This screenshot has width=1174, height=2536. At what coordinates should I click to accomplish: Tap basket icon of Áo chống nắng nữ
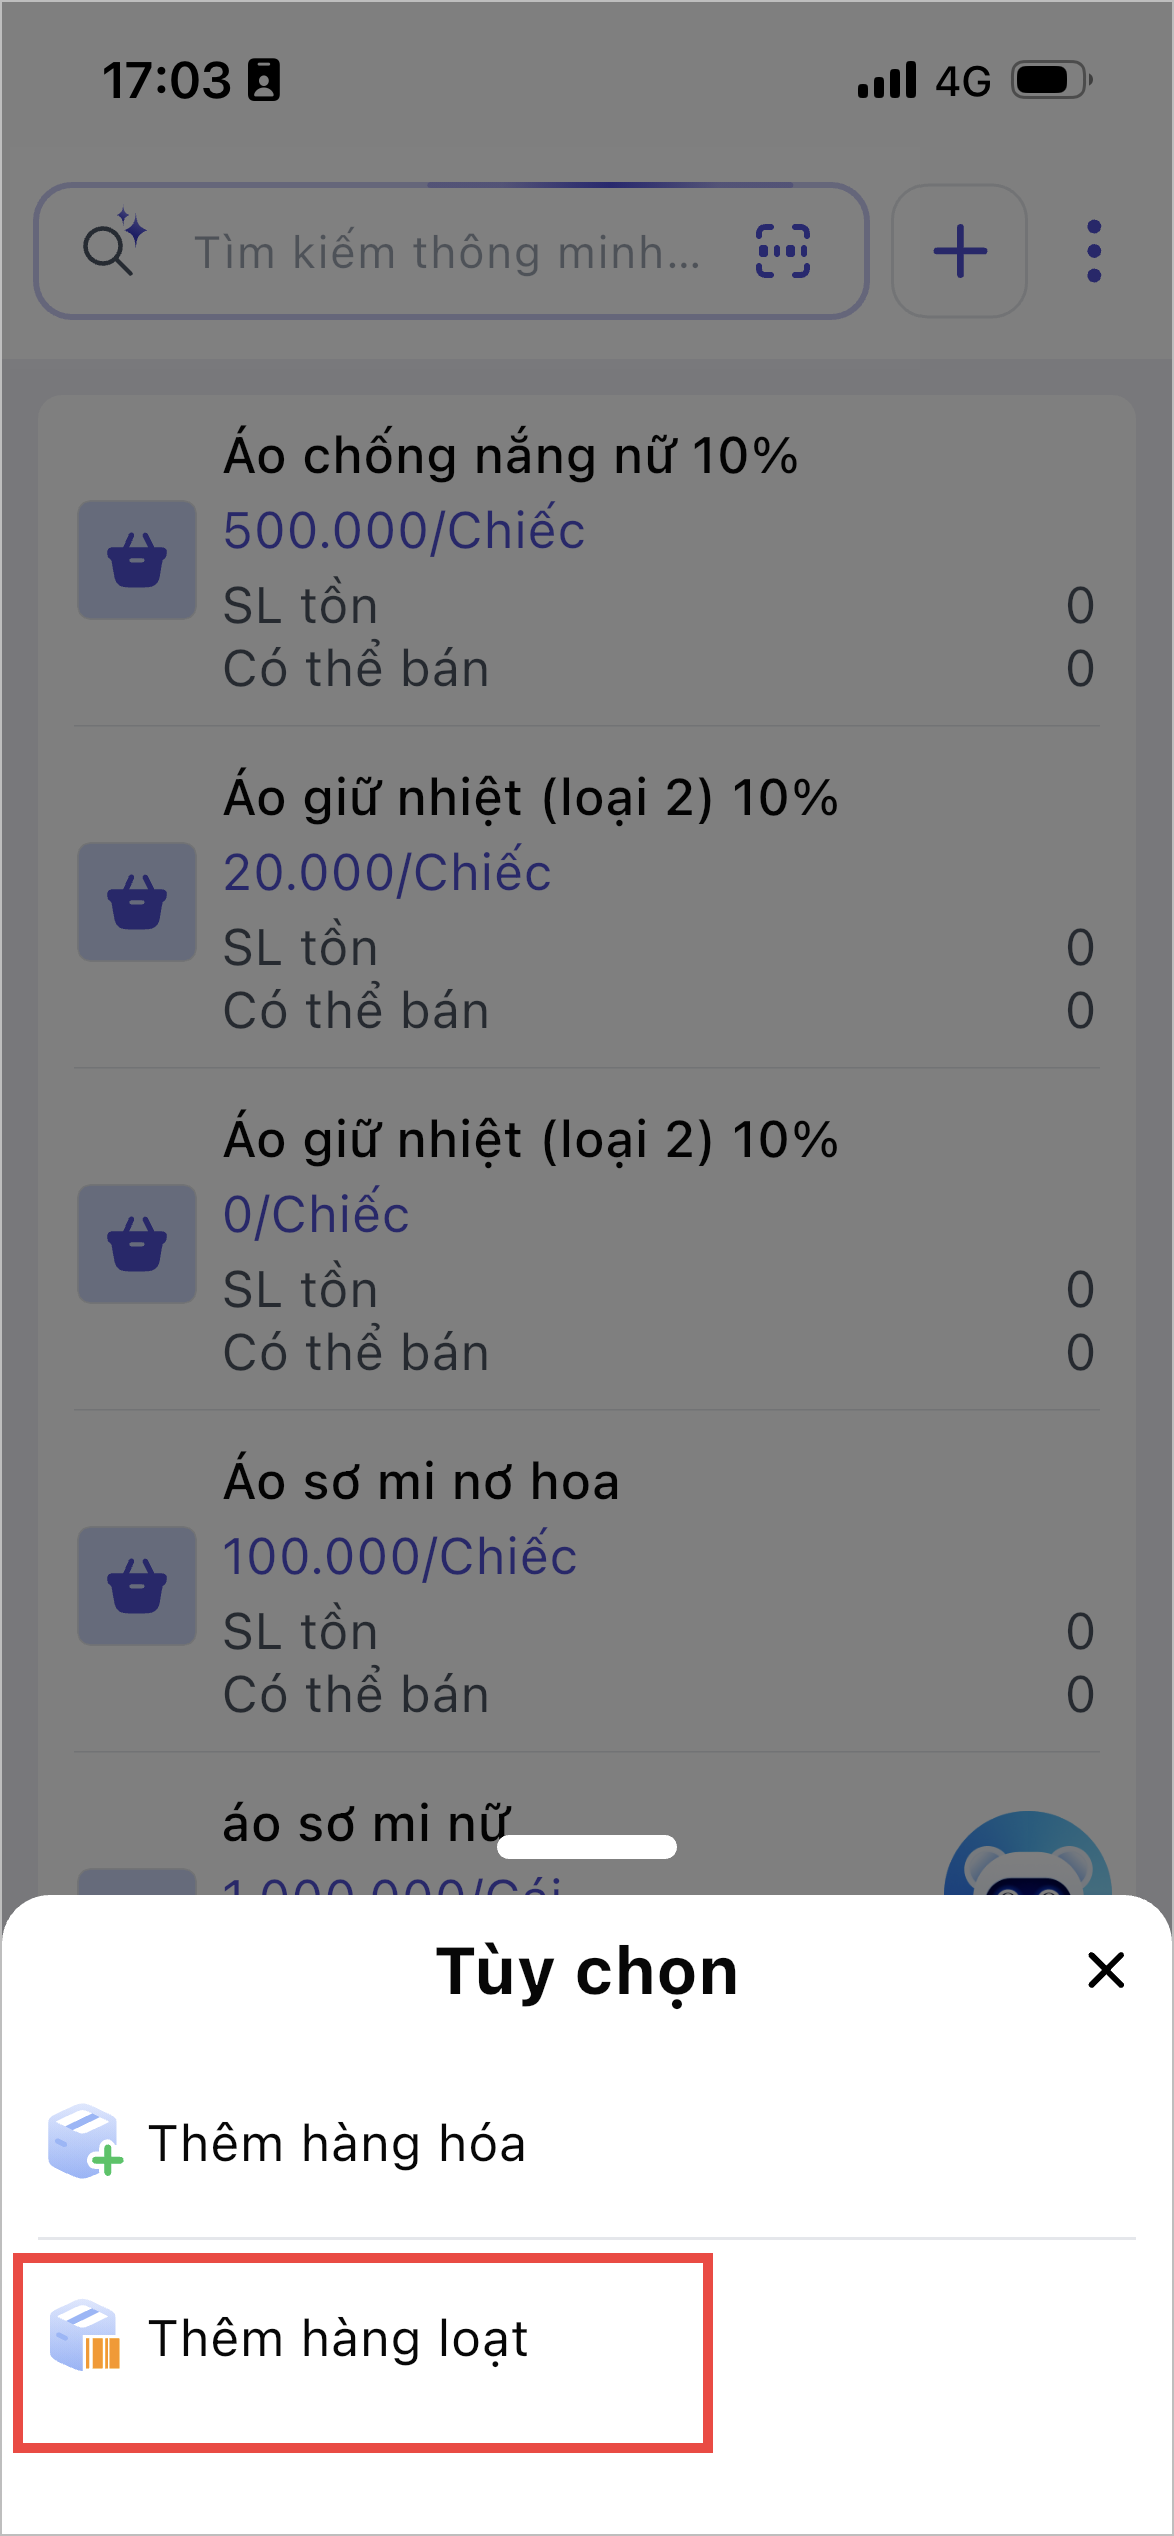coord(137,560)
